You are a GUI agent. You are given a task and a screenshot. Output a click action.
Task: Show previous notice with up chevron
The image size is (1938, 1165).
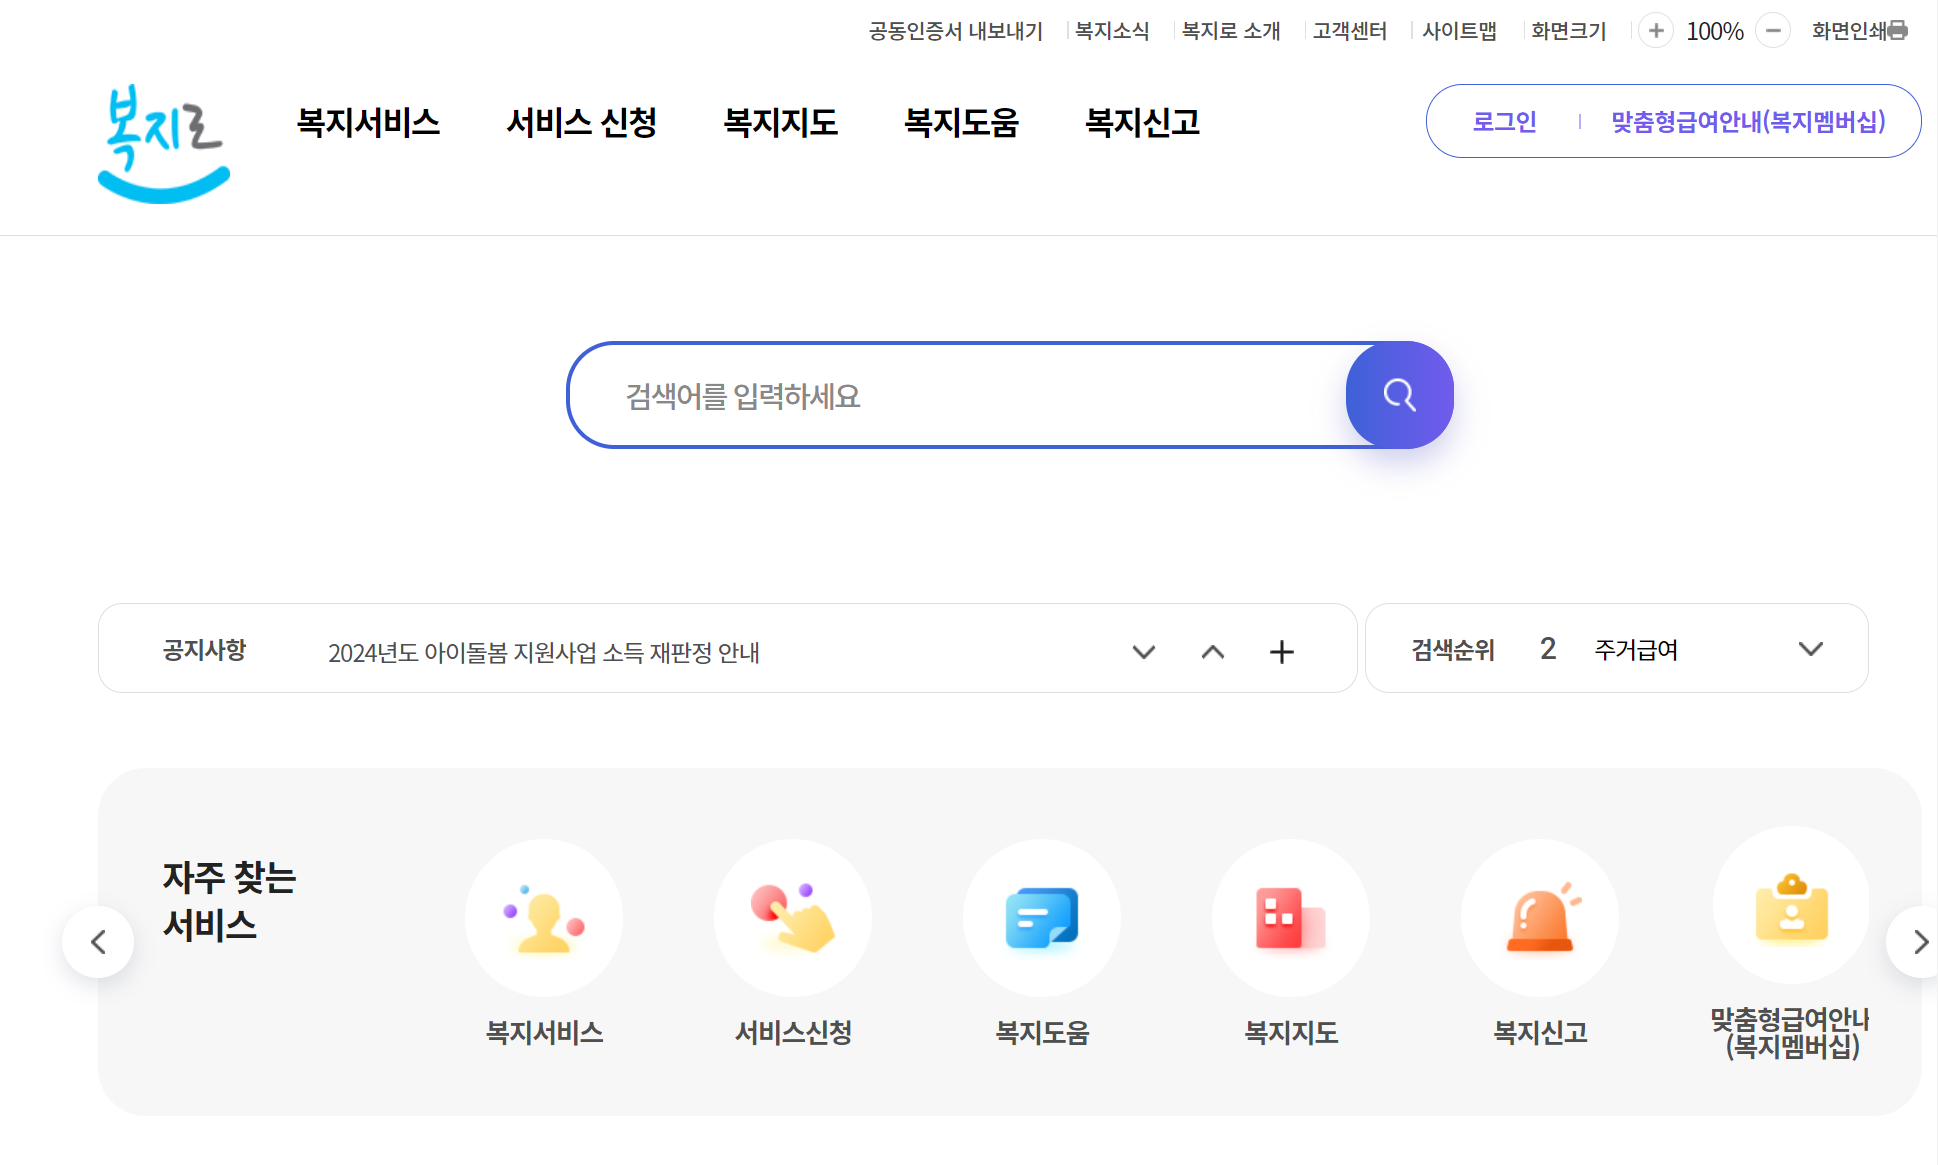[1213, 652]
